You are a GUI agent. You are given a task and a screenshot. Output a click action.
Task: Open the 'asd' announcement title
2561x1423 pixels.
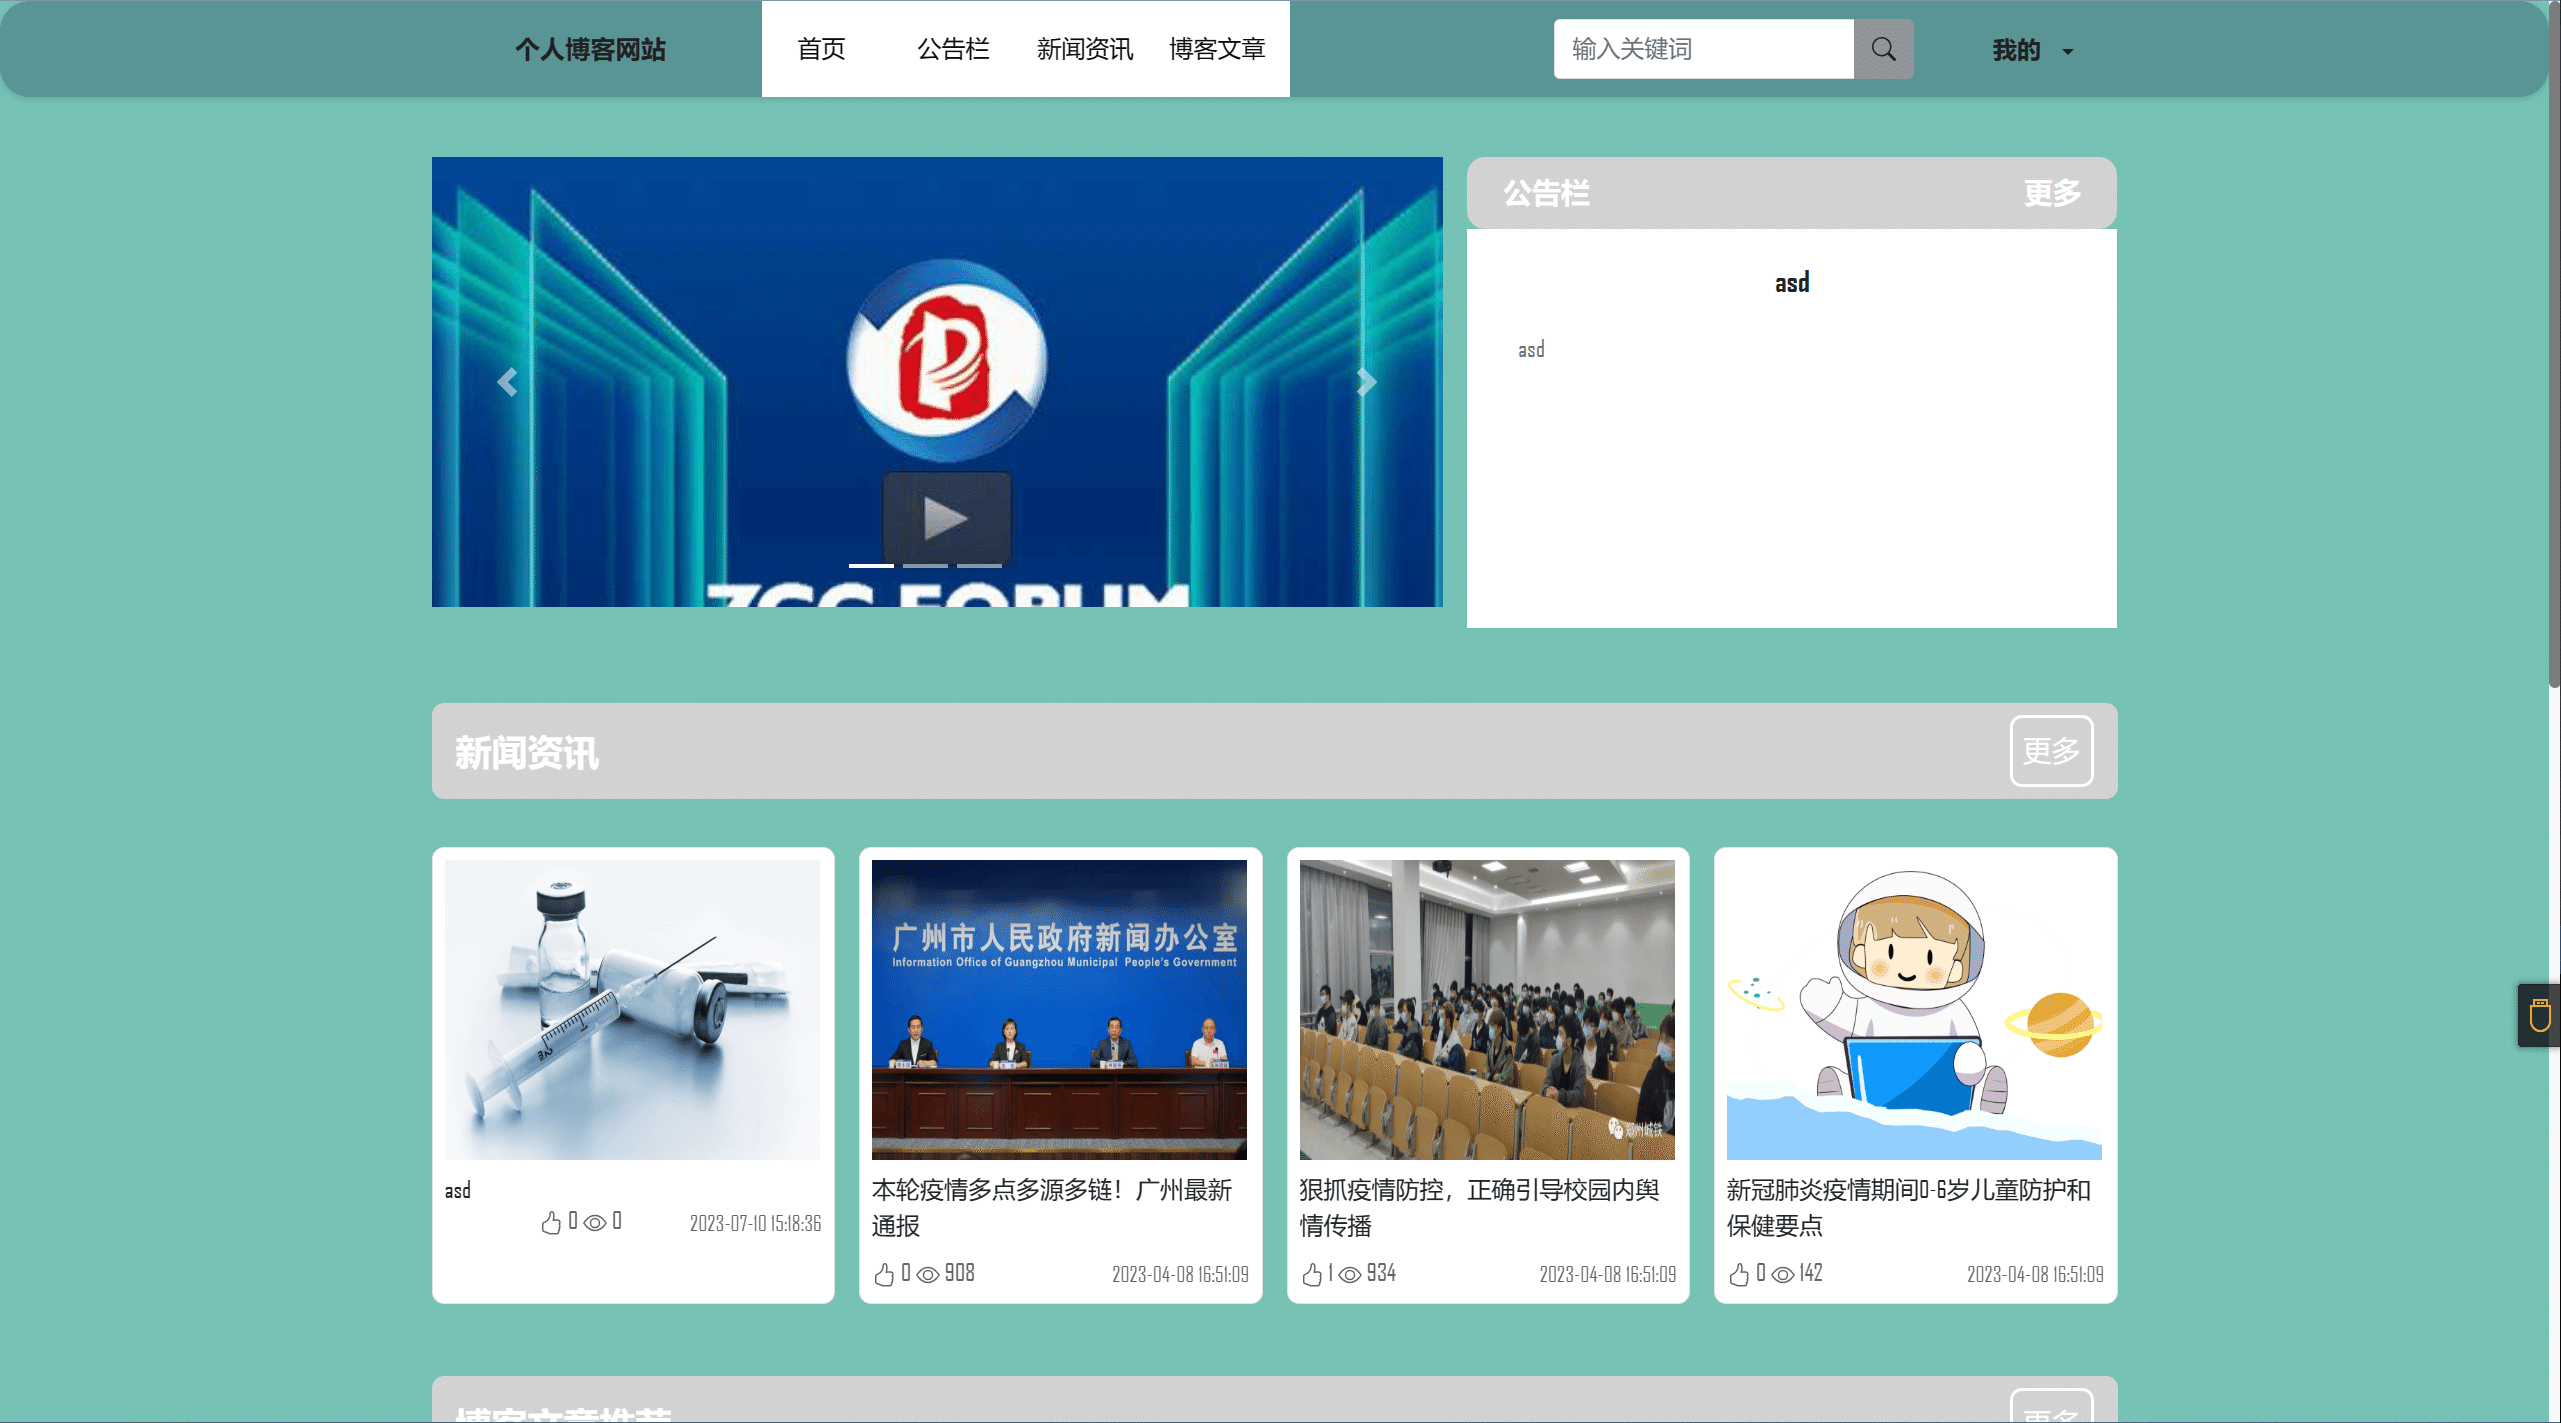click(1791, 283)
